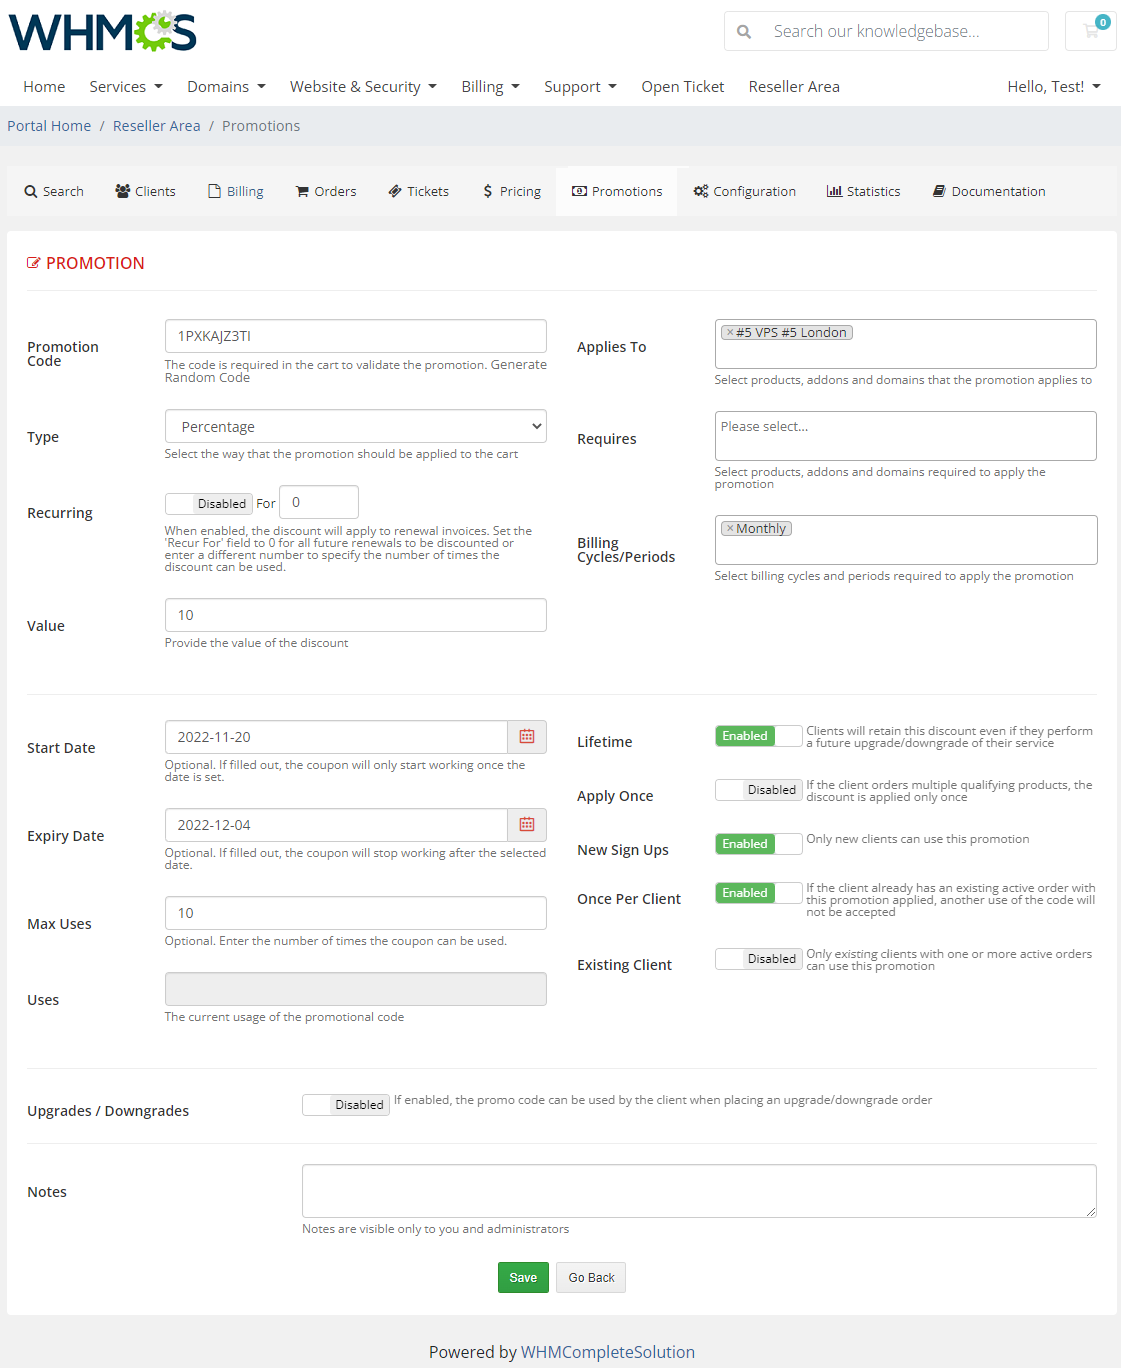Click the Notes text area
Viewport: 1121px width, 1368px height.
tap(698, 1190)
